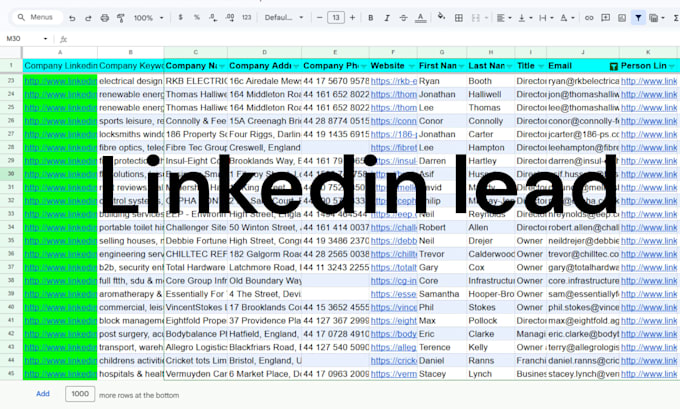Viewport: 680px width, 409px height.
Task: Print the spreadsheet
Action: click(x=105, y=18)
